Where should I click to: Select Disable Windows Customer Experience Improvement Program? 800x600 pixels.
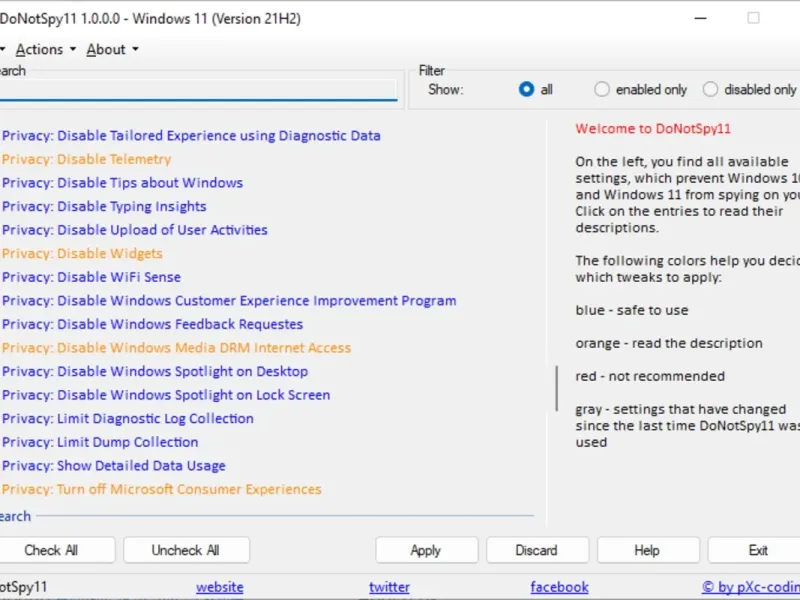[x=229, y=301]
